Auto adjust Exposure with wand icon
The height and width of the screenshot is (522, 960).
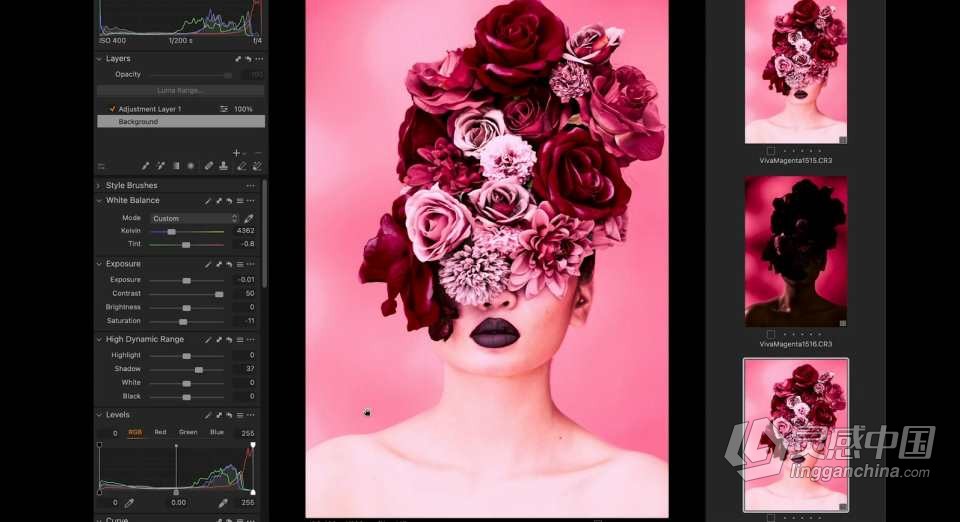(208, 264)
